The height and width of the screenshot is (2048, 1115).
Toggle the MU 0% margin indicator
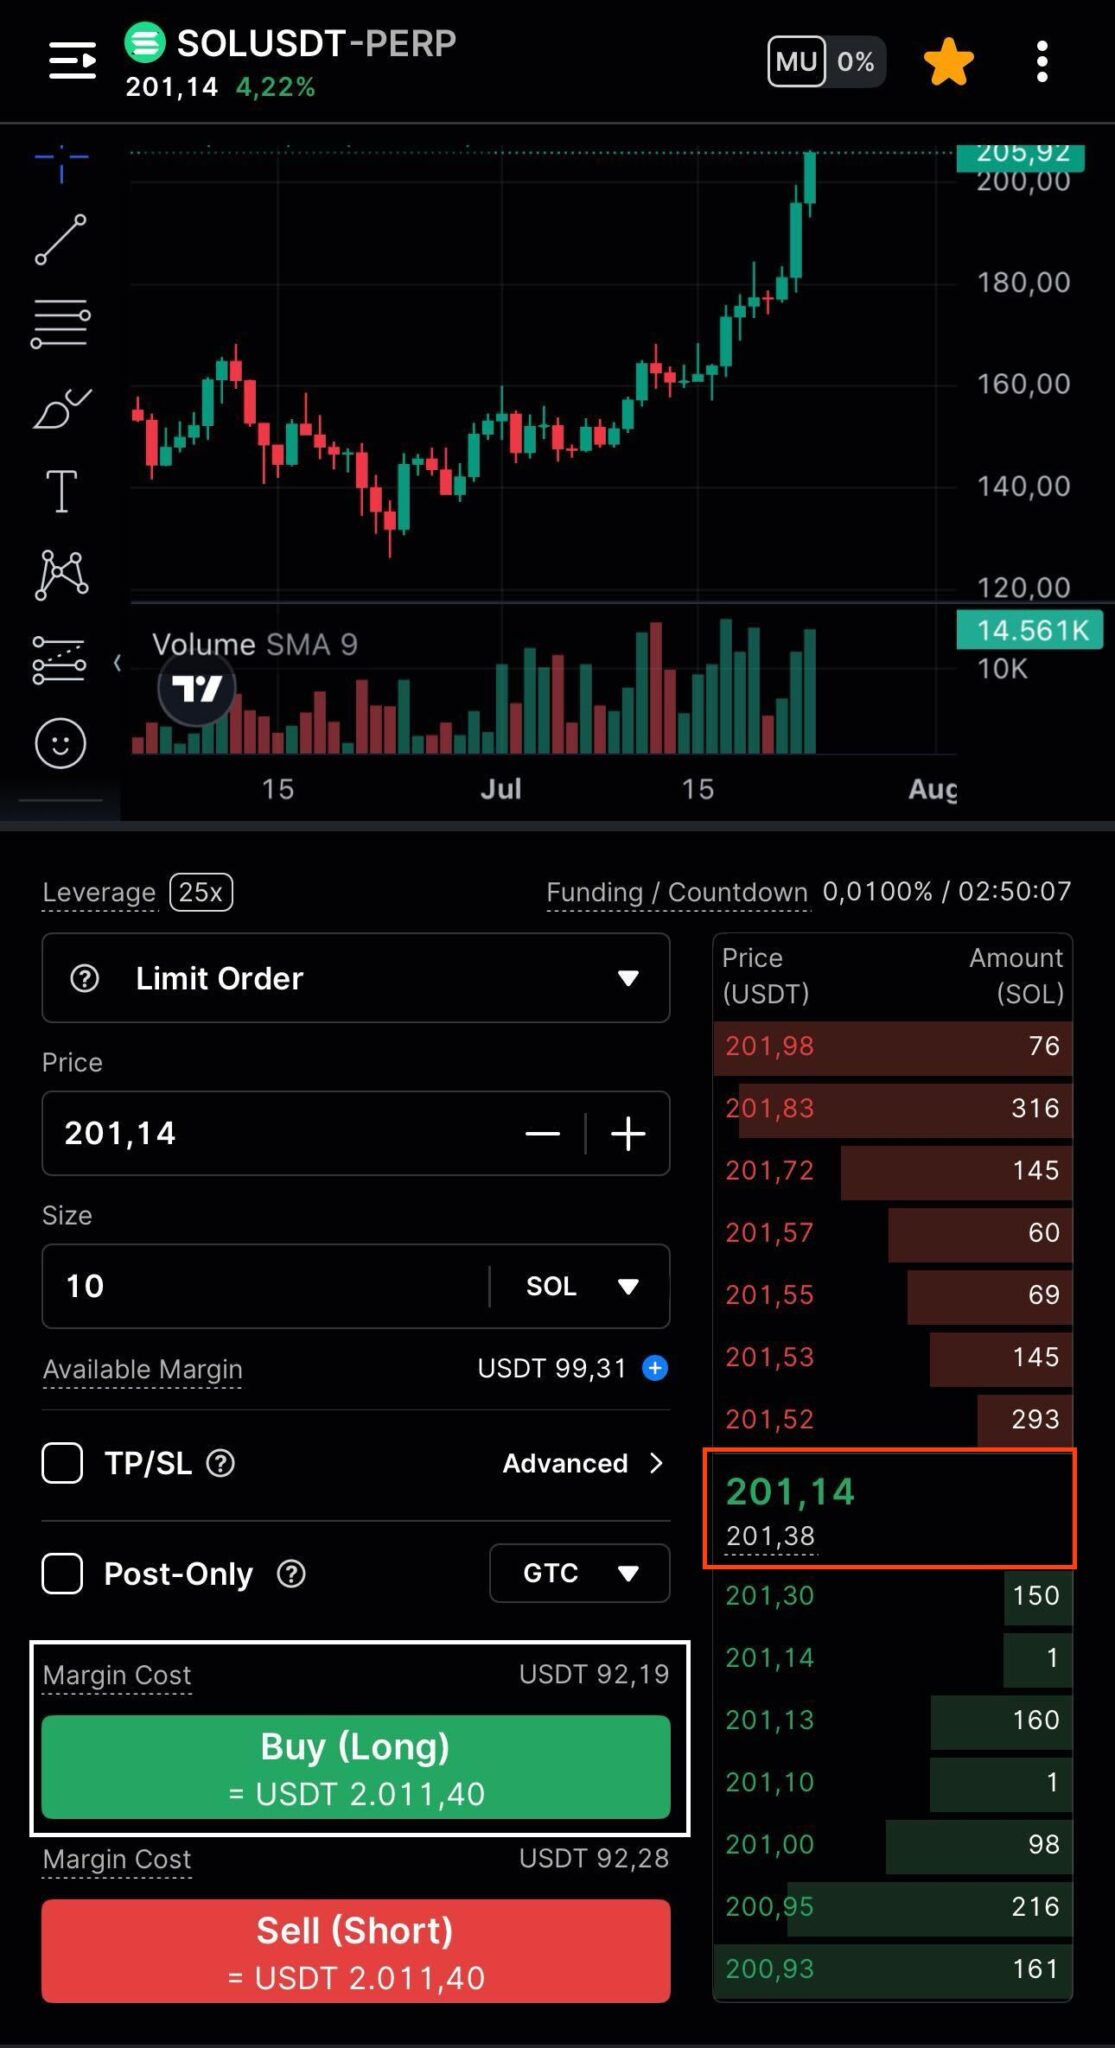(826, 62)
